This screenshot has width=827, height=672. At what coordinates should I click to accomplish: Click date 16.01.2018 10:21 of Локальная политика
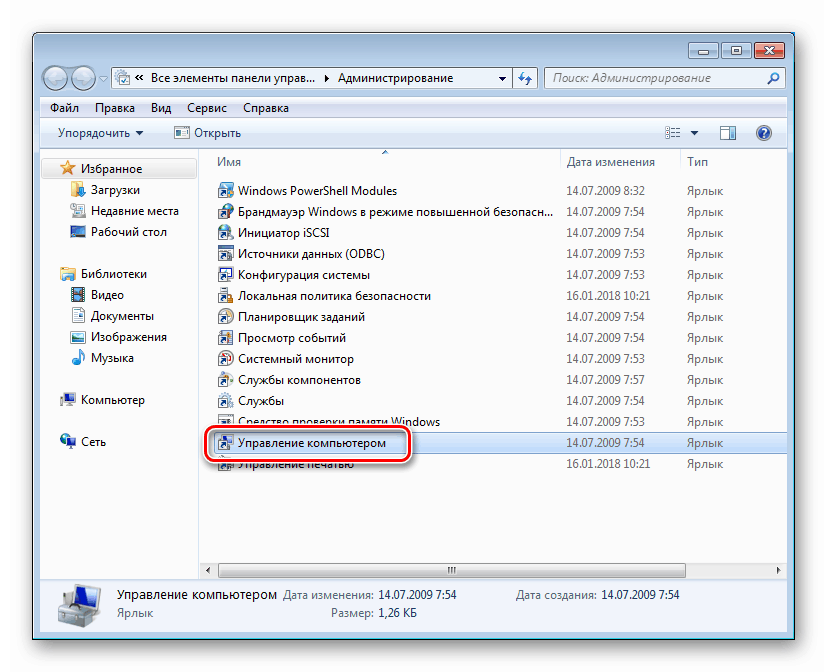point(608,296)
